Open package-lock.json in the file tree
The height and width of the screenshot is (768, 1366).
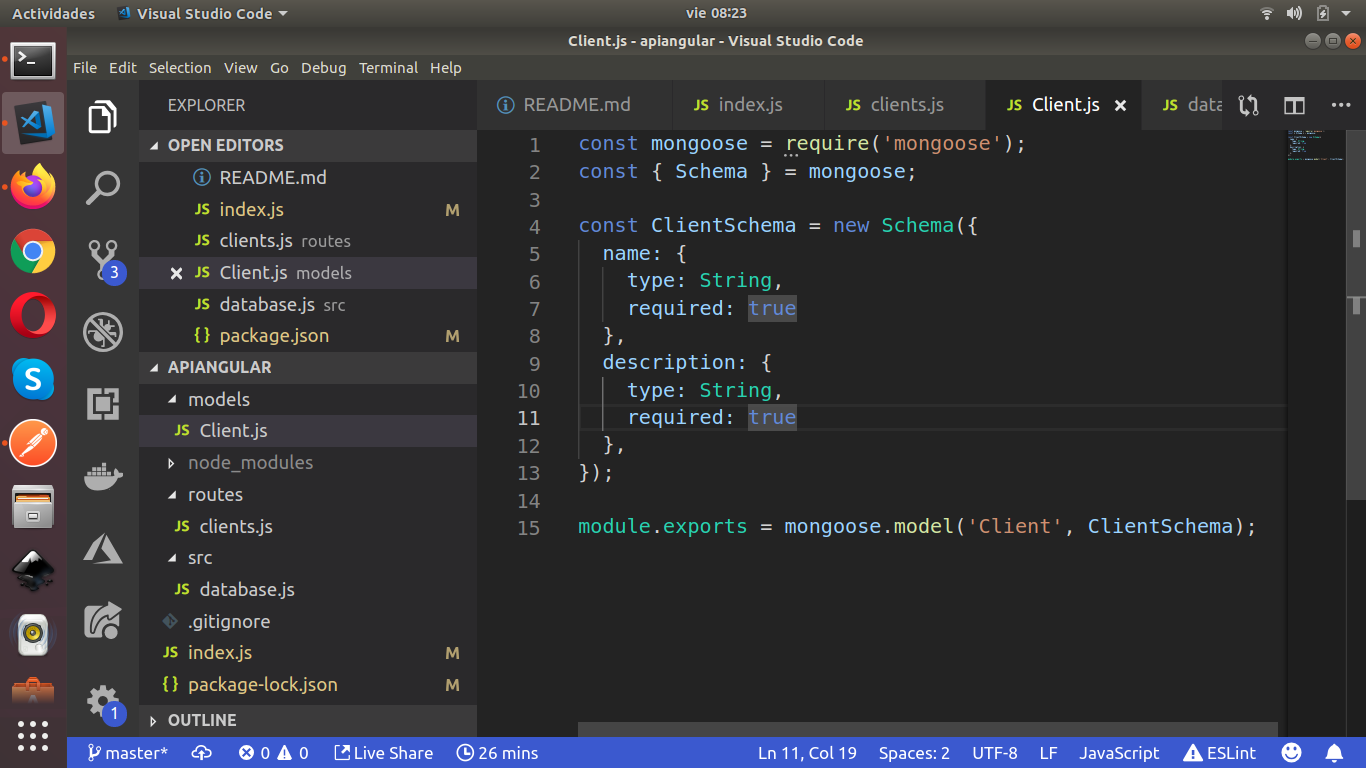pyautogui.click(x=308, y=685)
